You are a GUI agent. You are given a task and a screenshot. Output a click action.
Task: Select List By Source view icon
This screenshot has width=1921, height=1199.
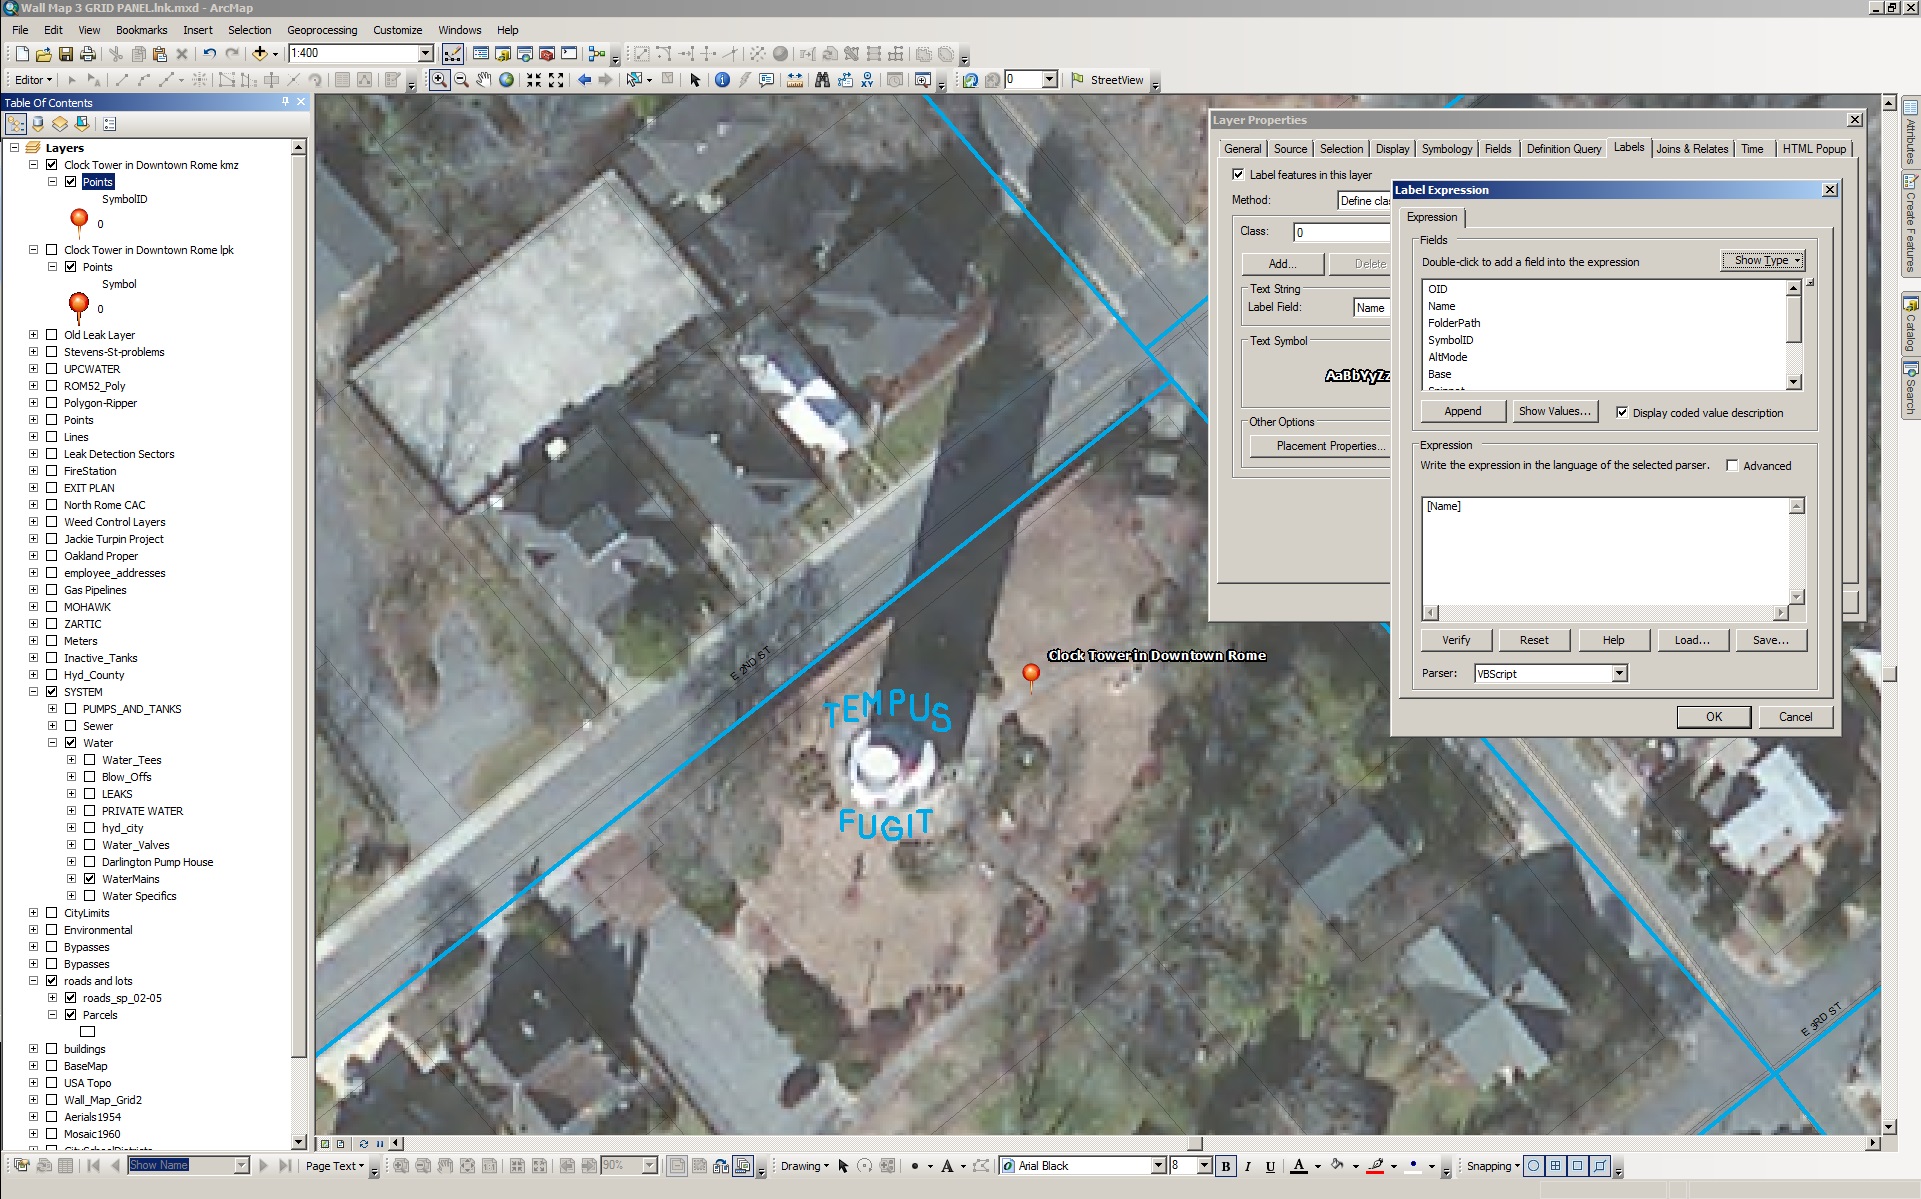click(38, 124)
